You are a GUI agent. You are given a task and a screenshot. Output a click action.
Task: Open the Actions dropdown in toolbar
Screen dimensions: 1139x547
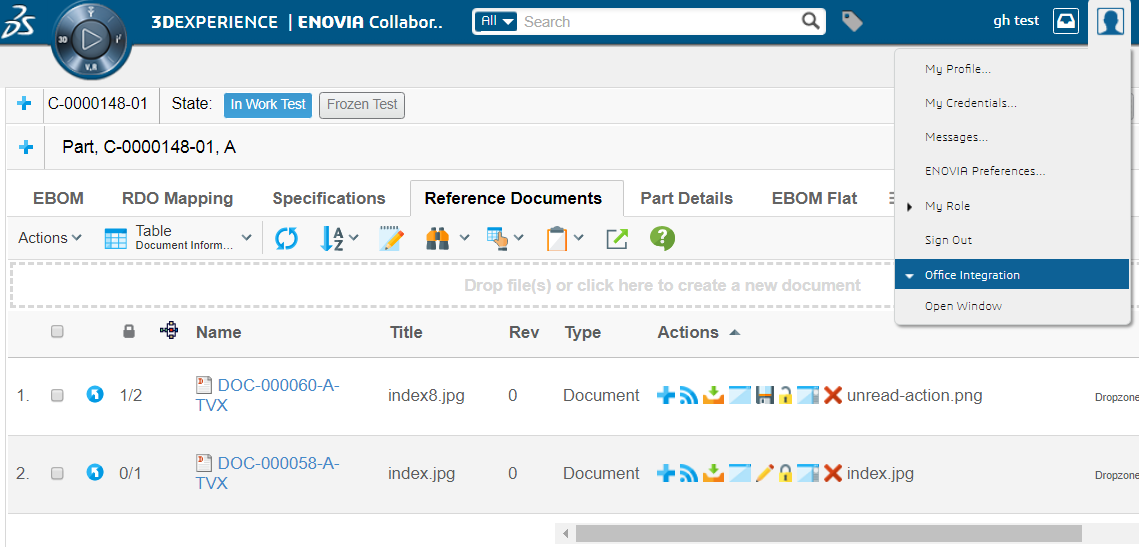(x=49, y=238)
